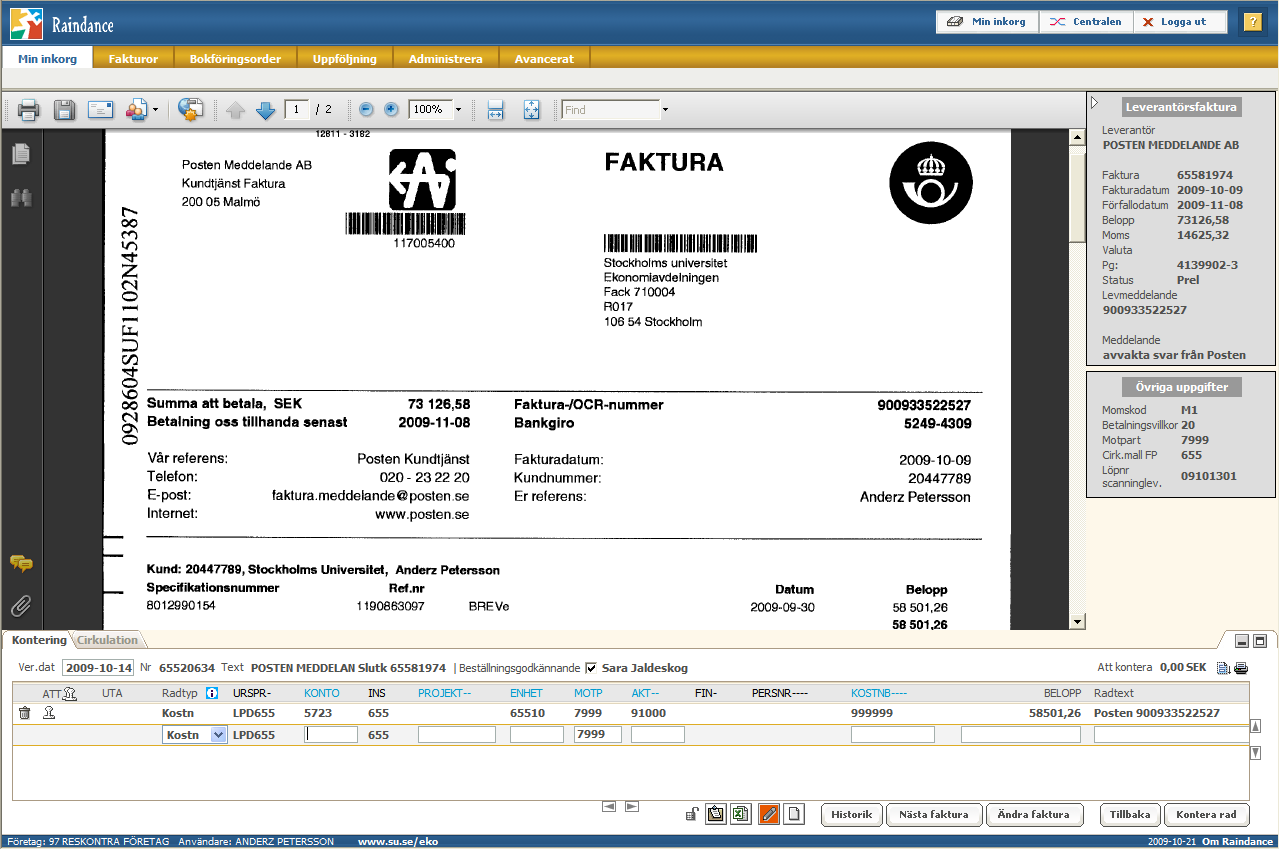
Task: Print the invoice PDF with printer icon
Action: pos(28,110)
